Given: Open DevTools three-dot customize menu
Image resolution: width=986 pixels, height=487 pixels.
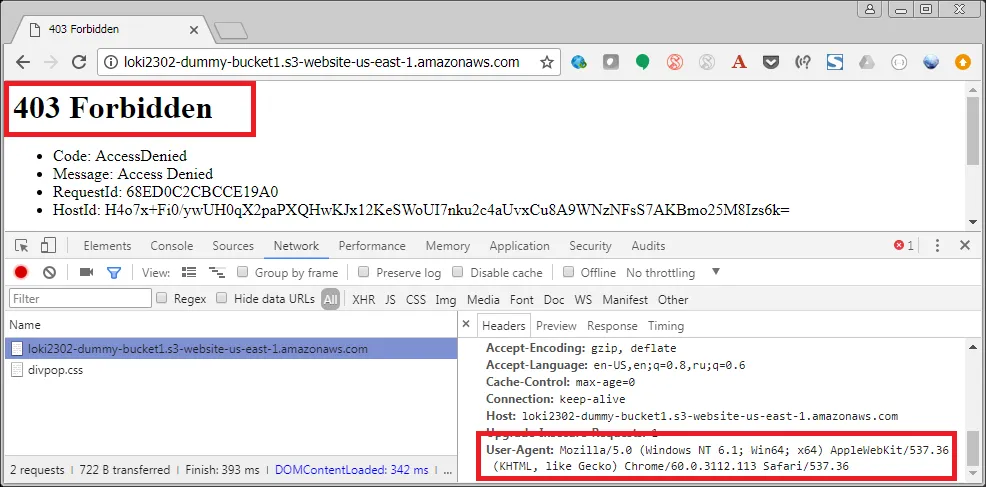Looking at the screenshot, I should point(939,246).
